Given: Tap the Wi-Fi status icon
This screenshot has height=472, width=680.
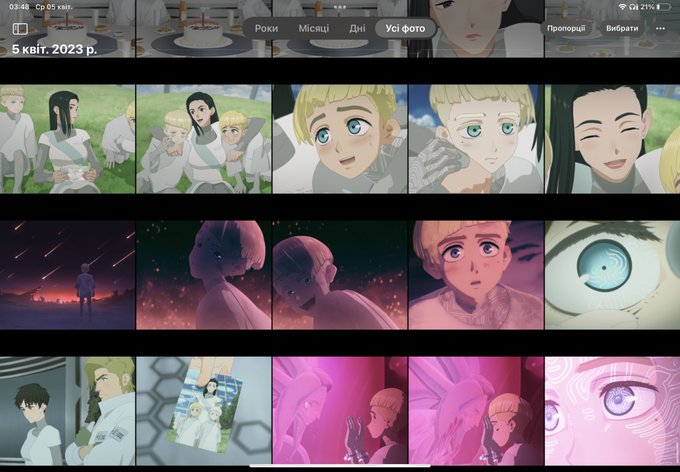Looking at the screenshot, I should tap(622, 7).
